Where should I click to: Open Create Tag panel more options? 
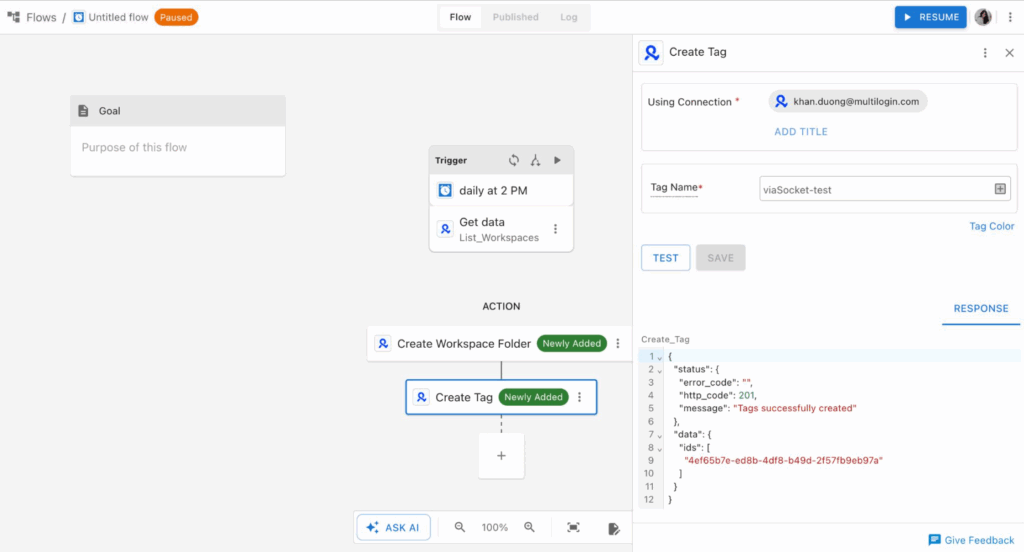coord(985,53)
